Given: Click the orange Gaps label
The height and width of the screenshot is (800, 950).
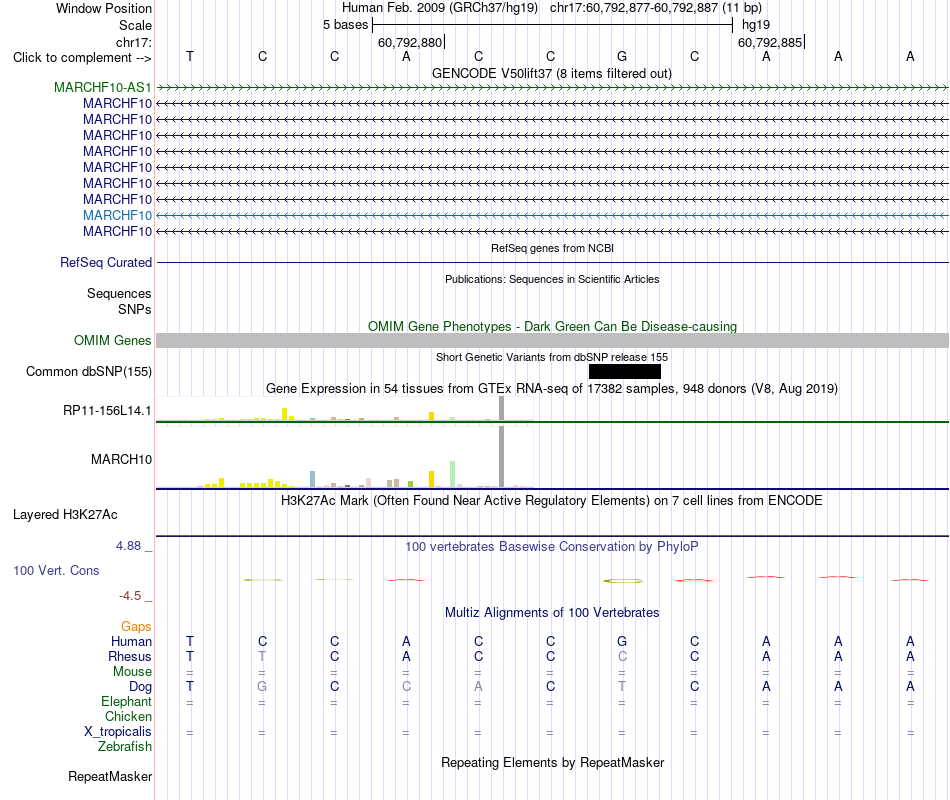Looking at the screenshot, I should [136, 626].
